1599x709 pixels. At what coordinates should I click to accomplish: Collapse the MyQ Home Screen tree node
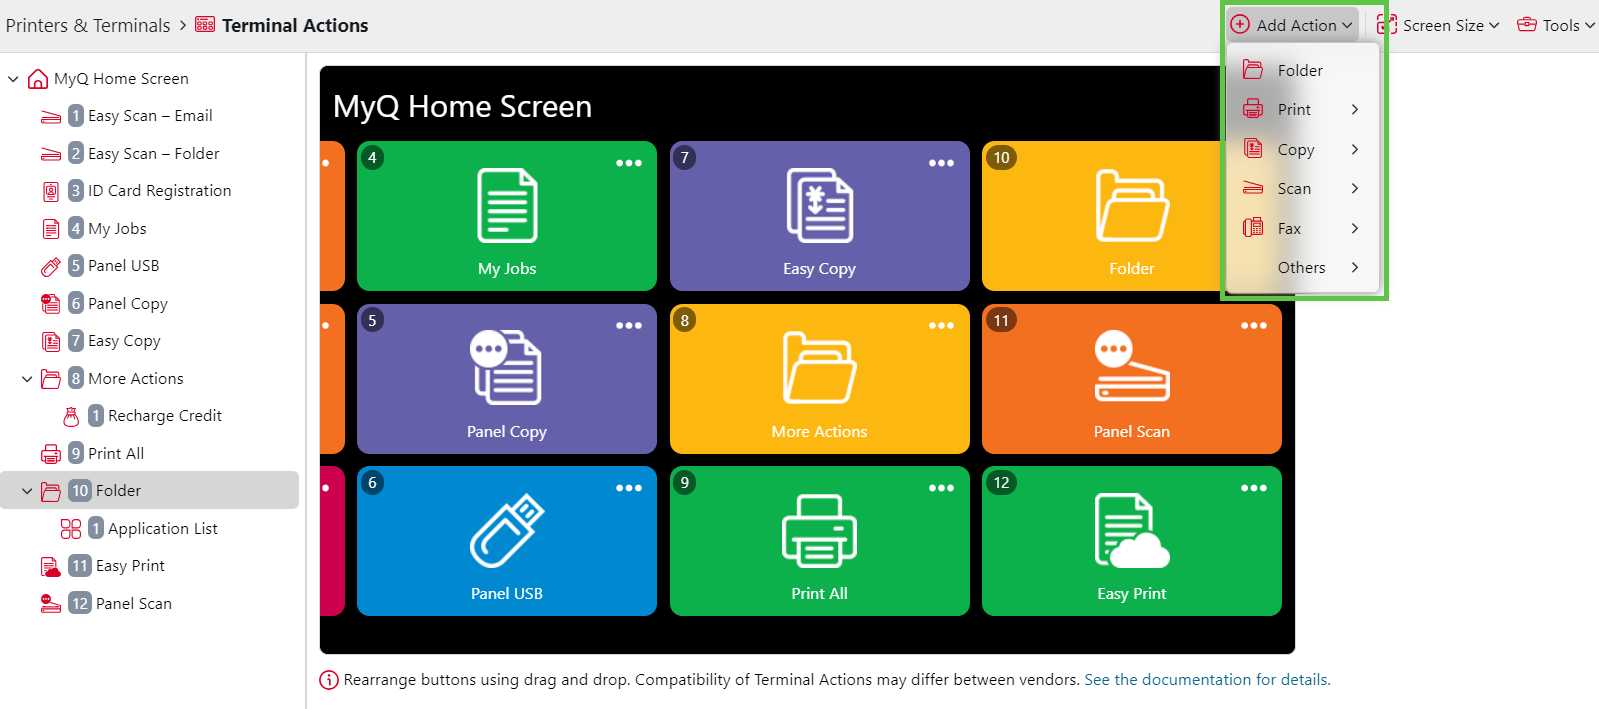(x=13, y=79)
